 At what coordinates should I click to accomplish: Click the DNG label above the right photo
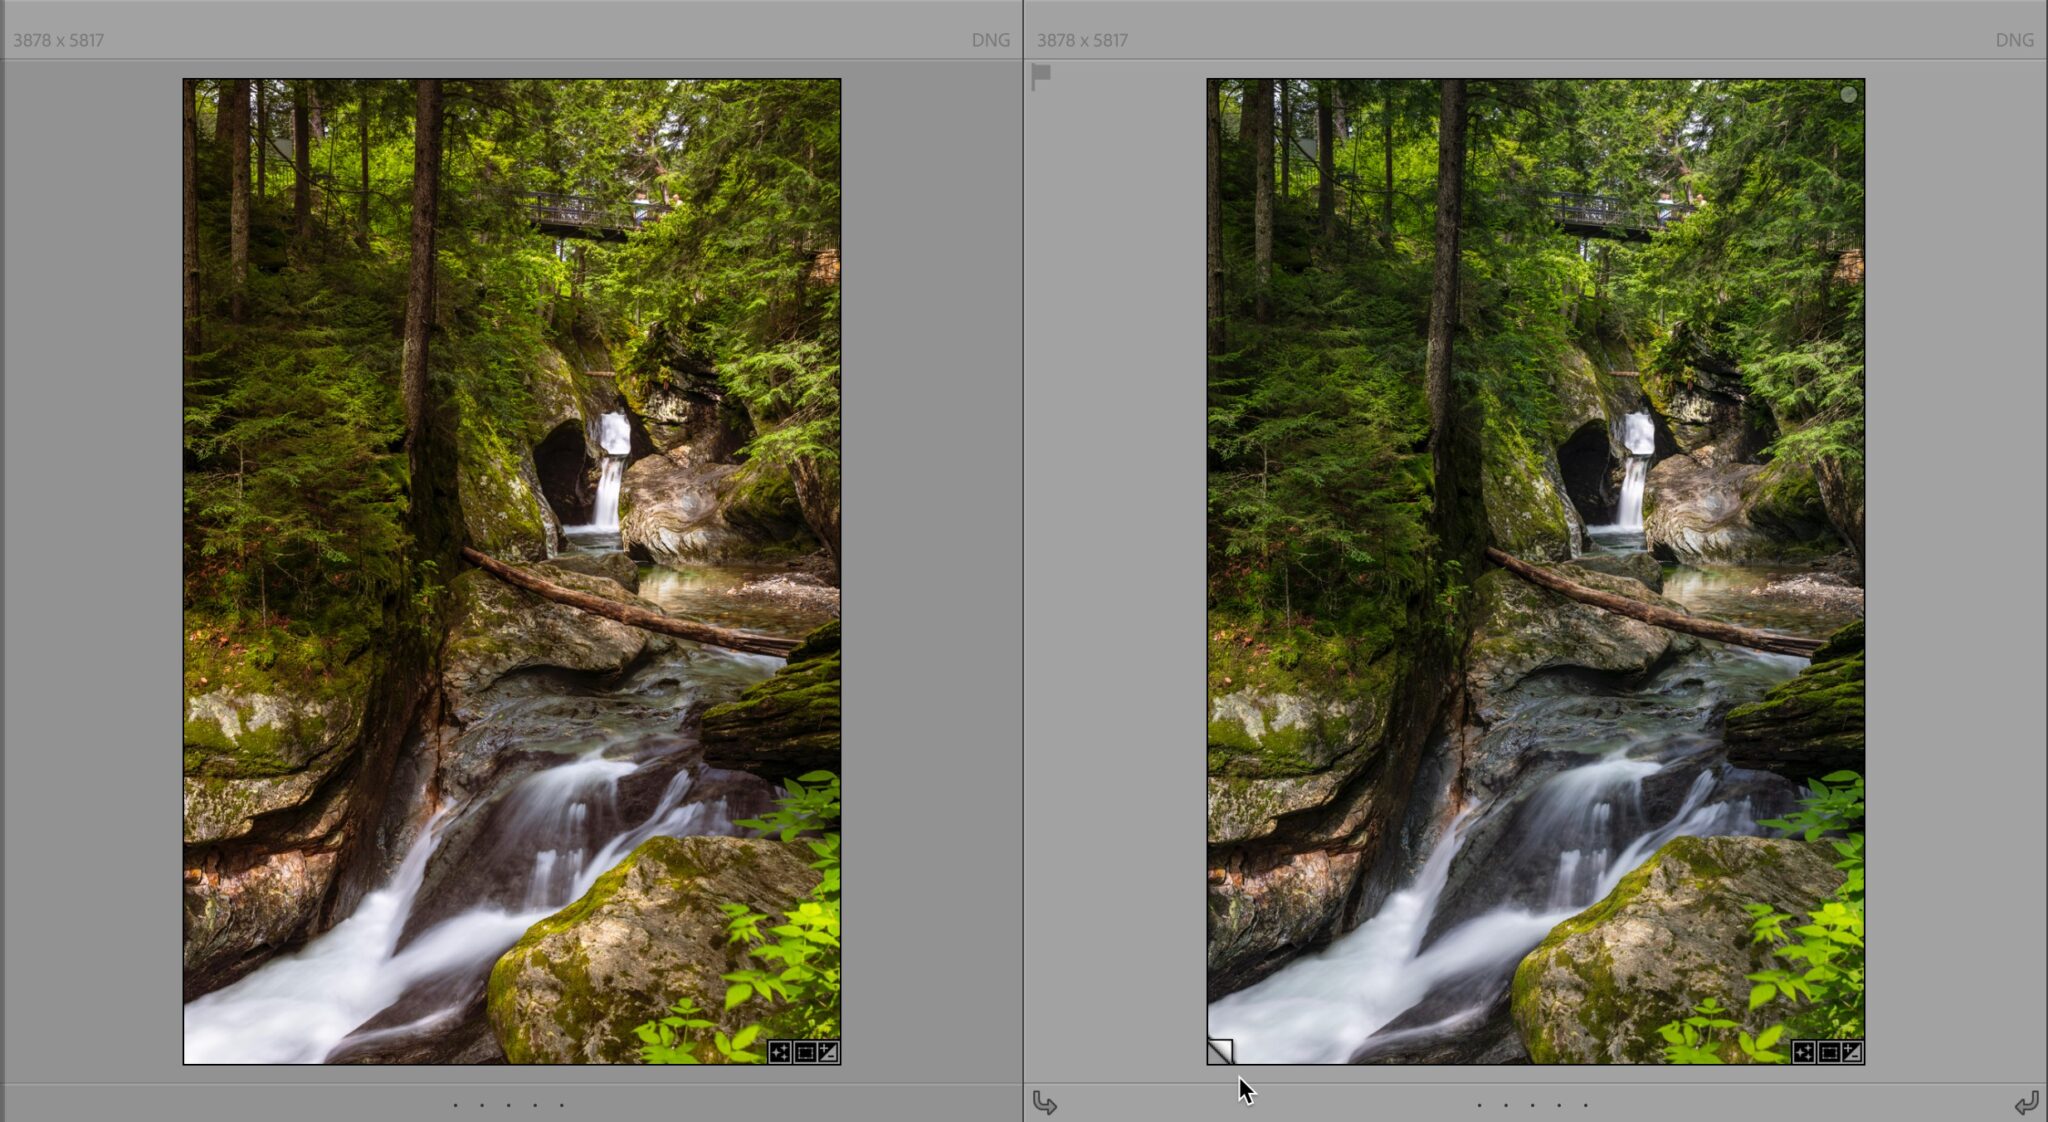click(2015, 40)
